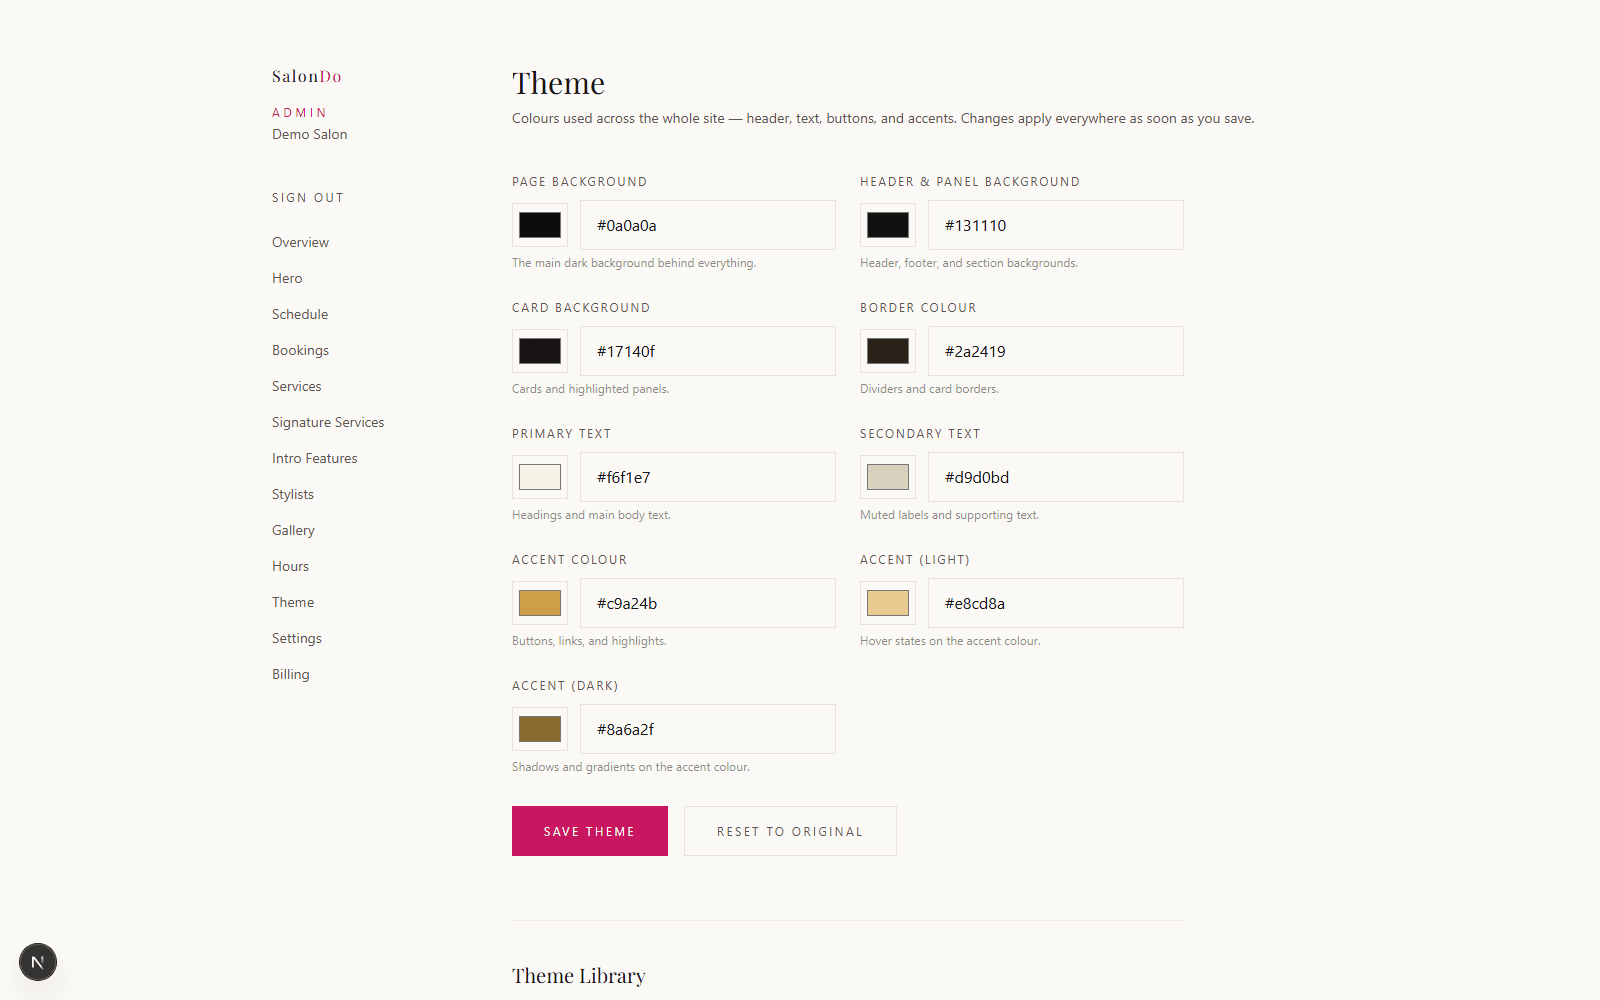The width and height of the screenshot is (1600, 1000).
Task: Focus the #0a0a0a page background field
Action: click(x=708, y=225)
